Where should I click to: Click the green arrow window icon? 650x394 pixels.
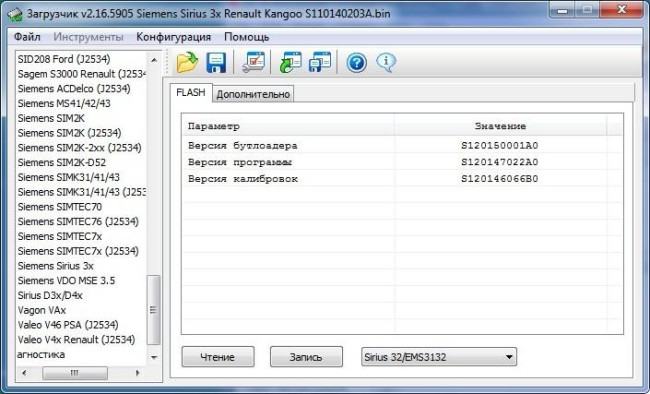[x=290, y=63]
